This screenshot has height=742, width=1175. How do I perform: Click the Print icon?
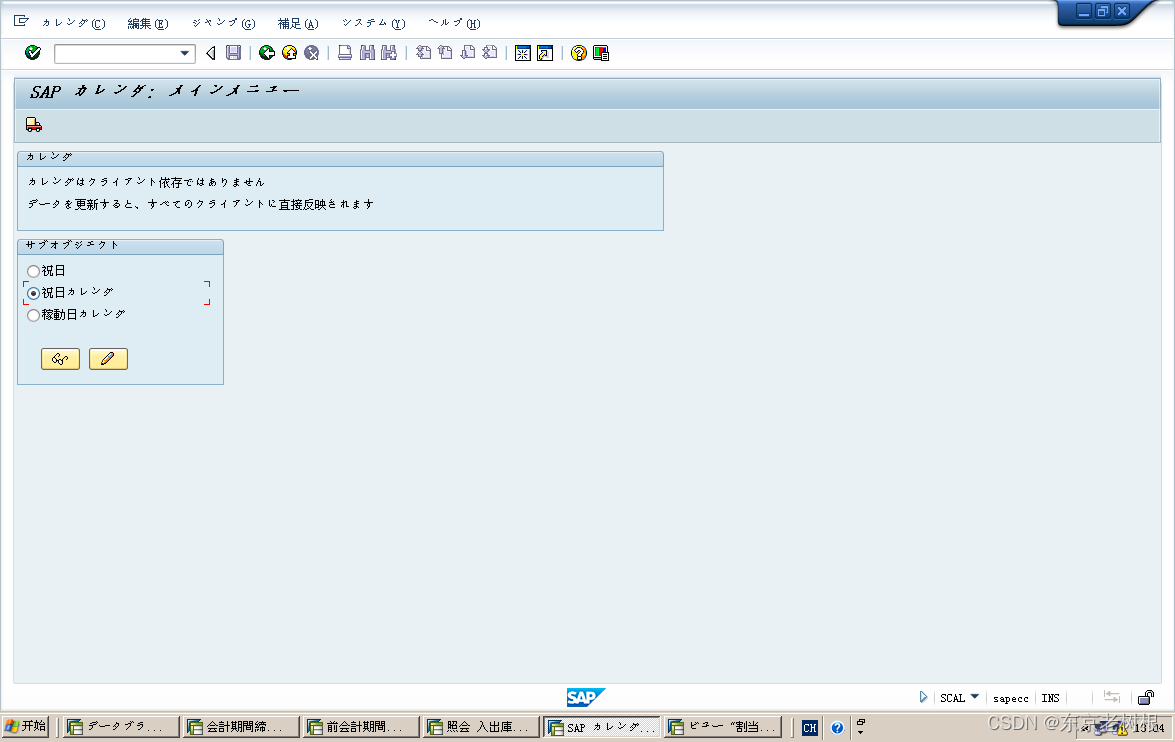coord(345,52)
